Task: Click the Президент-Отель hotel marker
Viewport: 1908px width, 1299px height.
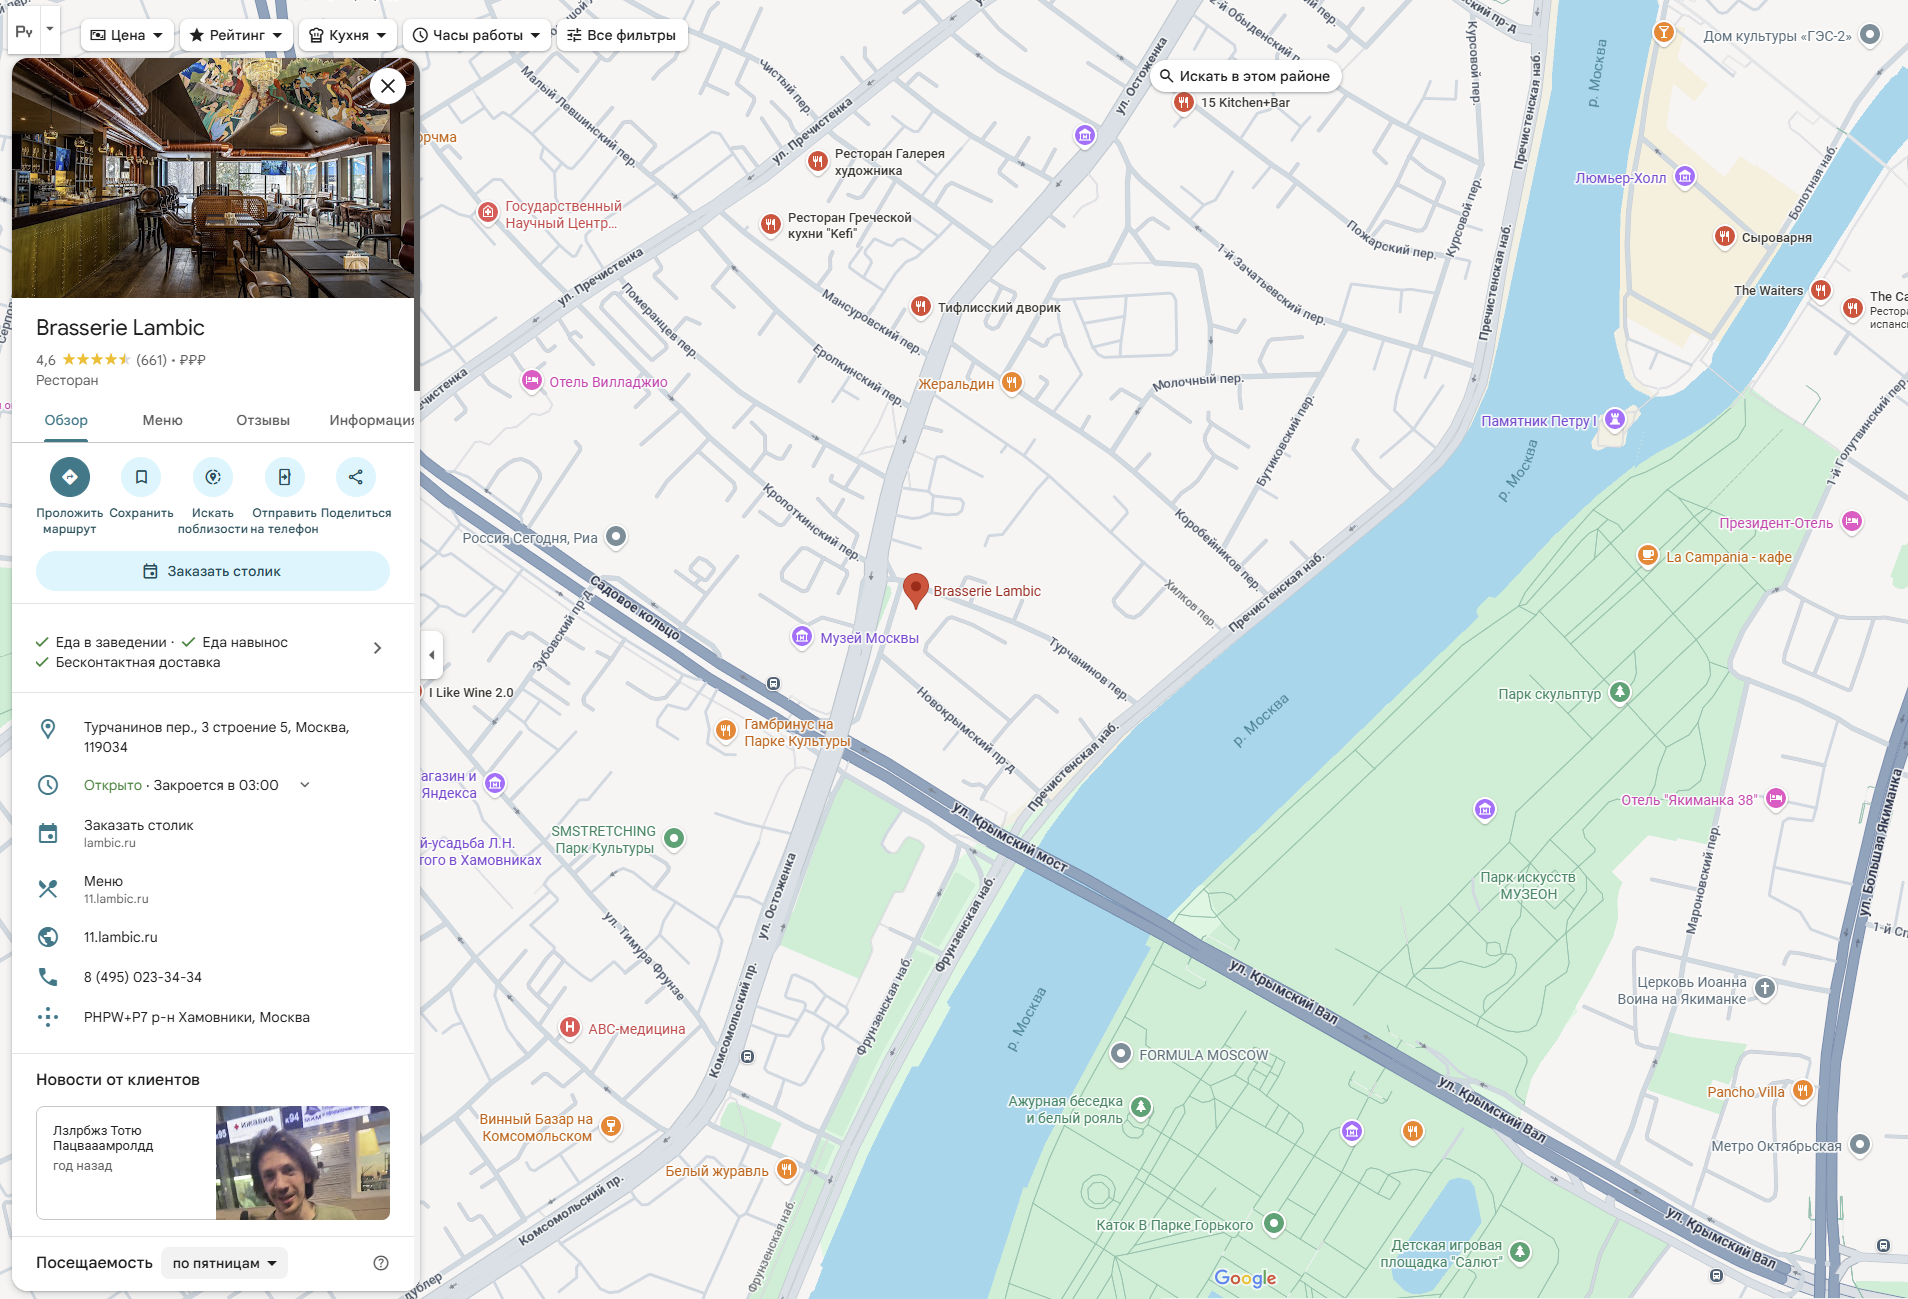Action: pos(1852,522)
